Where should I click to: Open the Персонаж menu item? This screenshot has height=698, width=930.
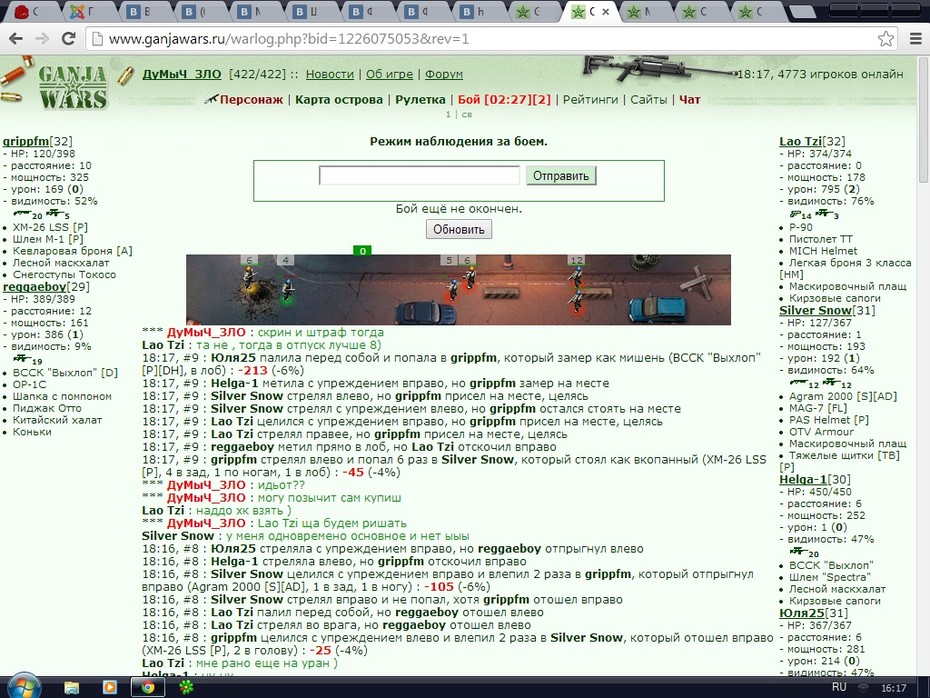coord(251,100)
